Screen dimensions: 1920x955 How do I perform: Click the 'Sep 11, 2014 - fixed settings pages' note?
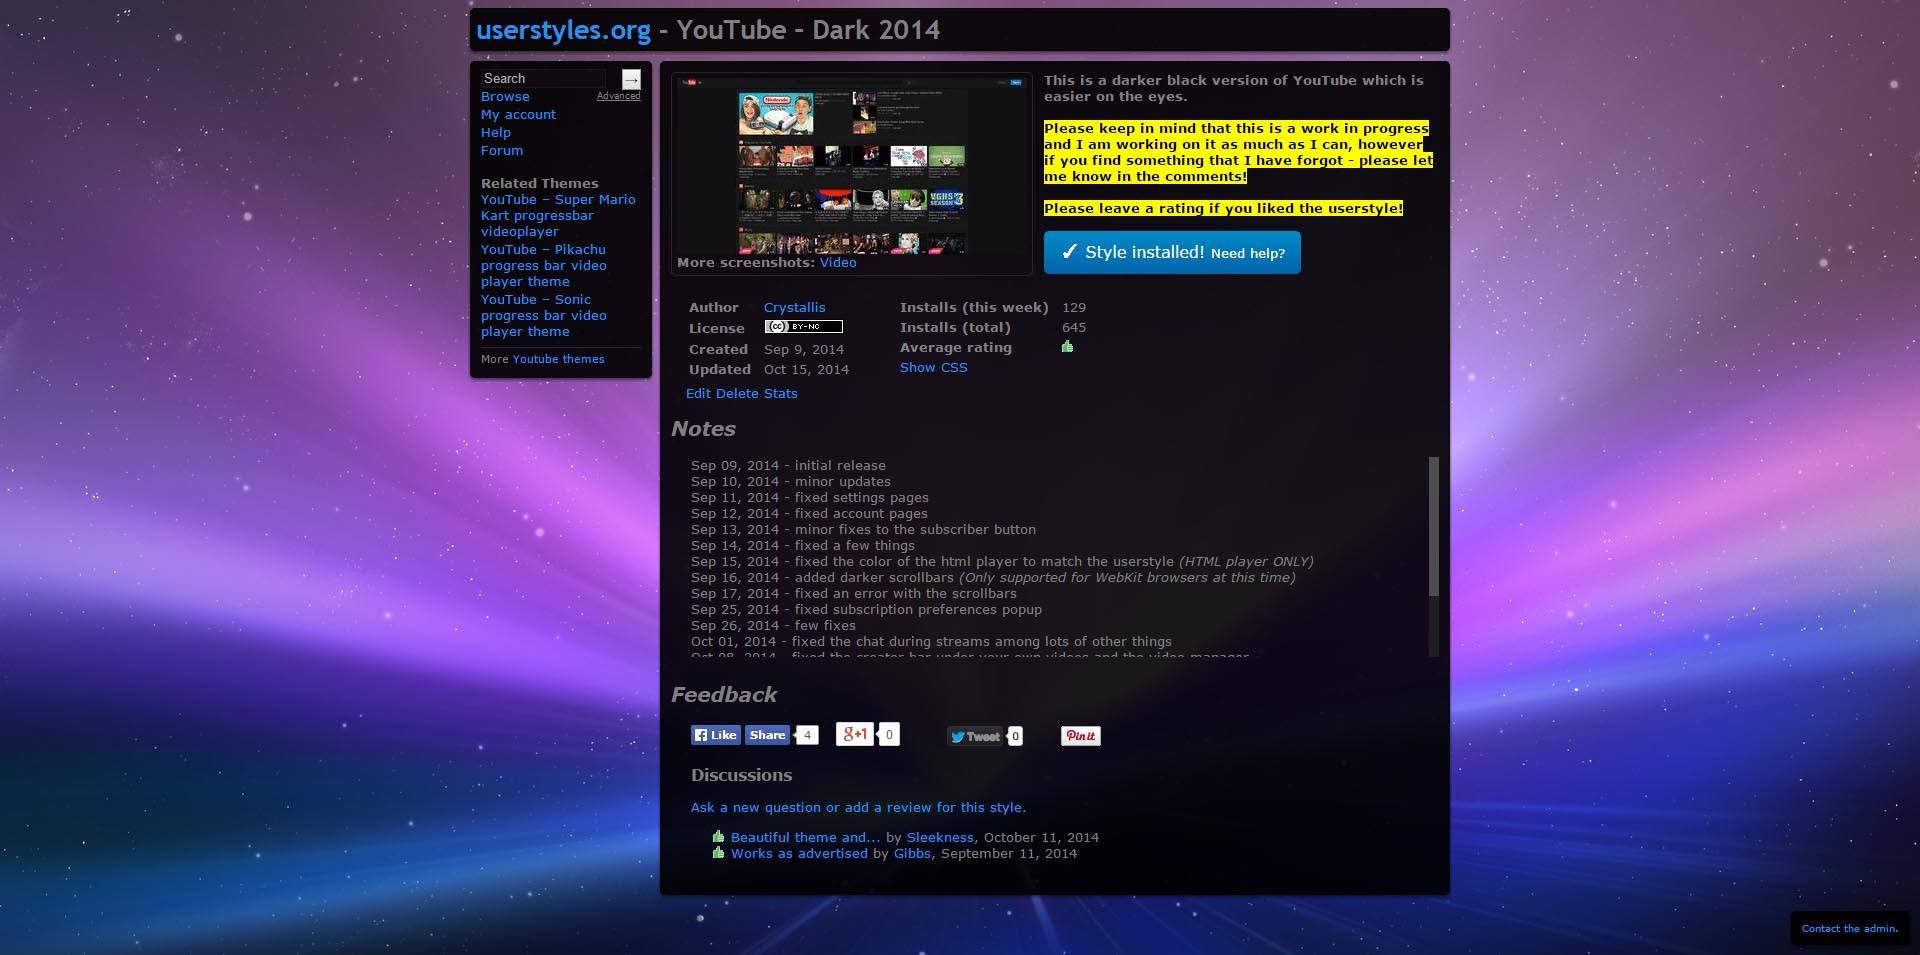coord(810,498)
